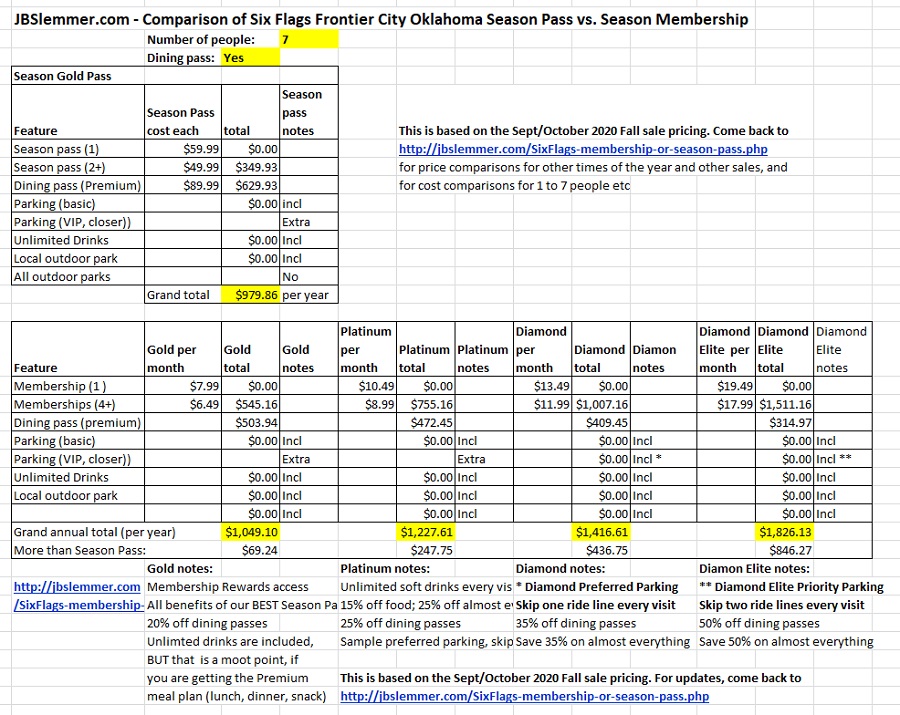The width and height of the screenshot is (900, 715).
Task: Select the $349.93 season pass total
Action: click(x=251, y=168)
